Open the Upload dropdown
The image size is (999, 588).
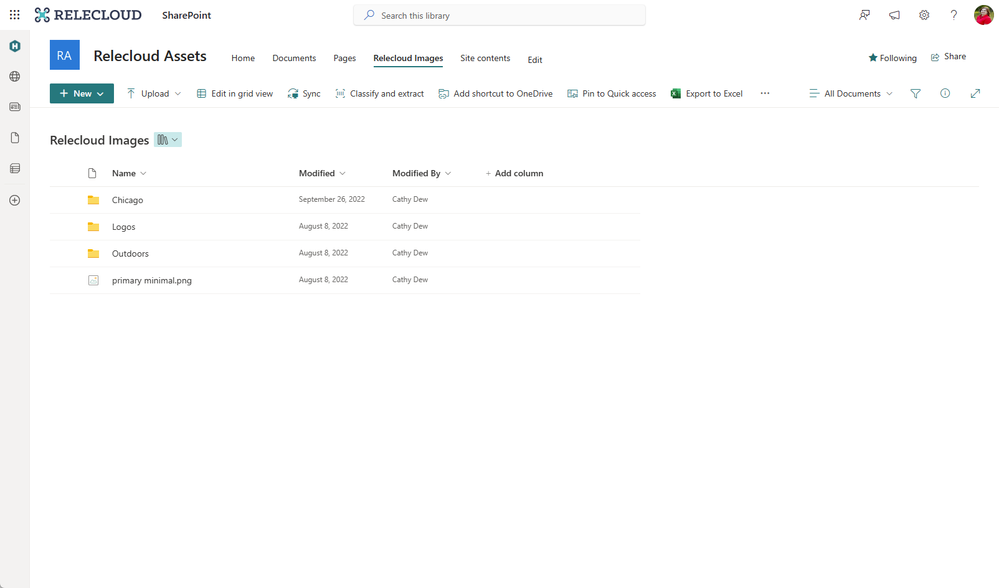pos(154,94)
